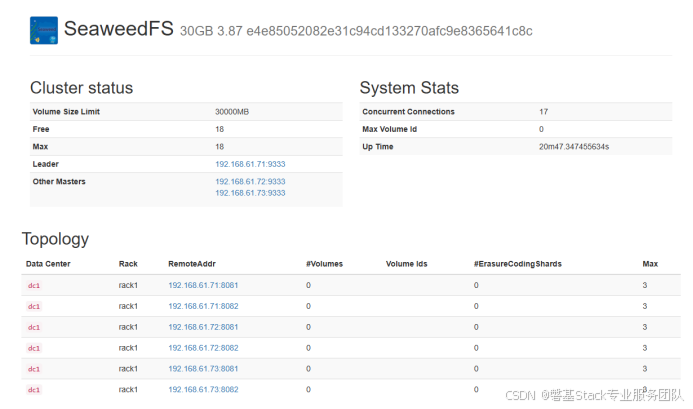Screen dimensions: 693x409
Task: Select the Volume Size Limit label
Action: coord(66,112)
